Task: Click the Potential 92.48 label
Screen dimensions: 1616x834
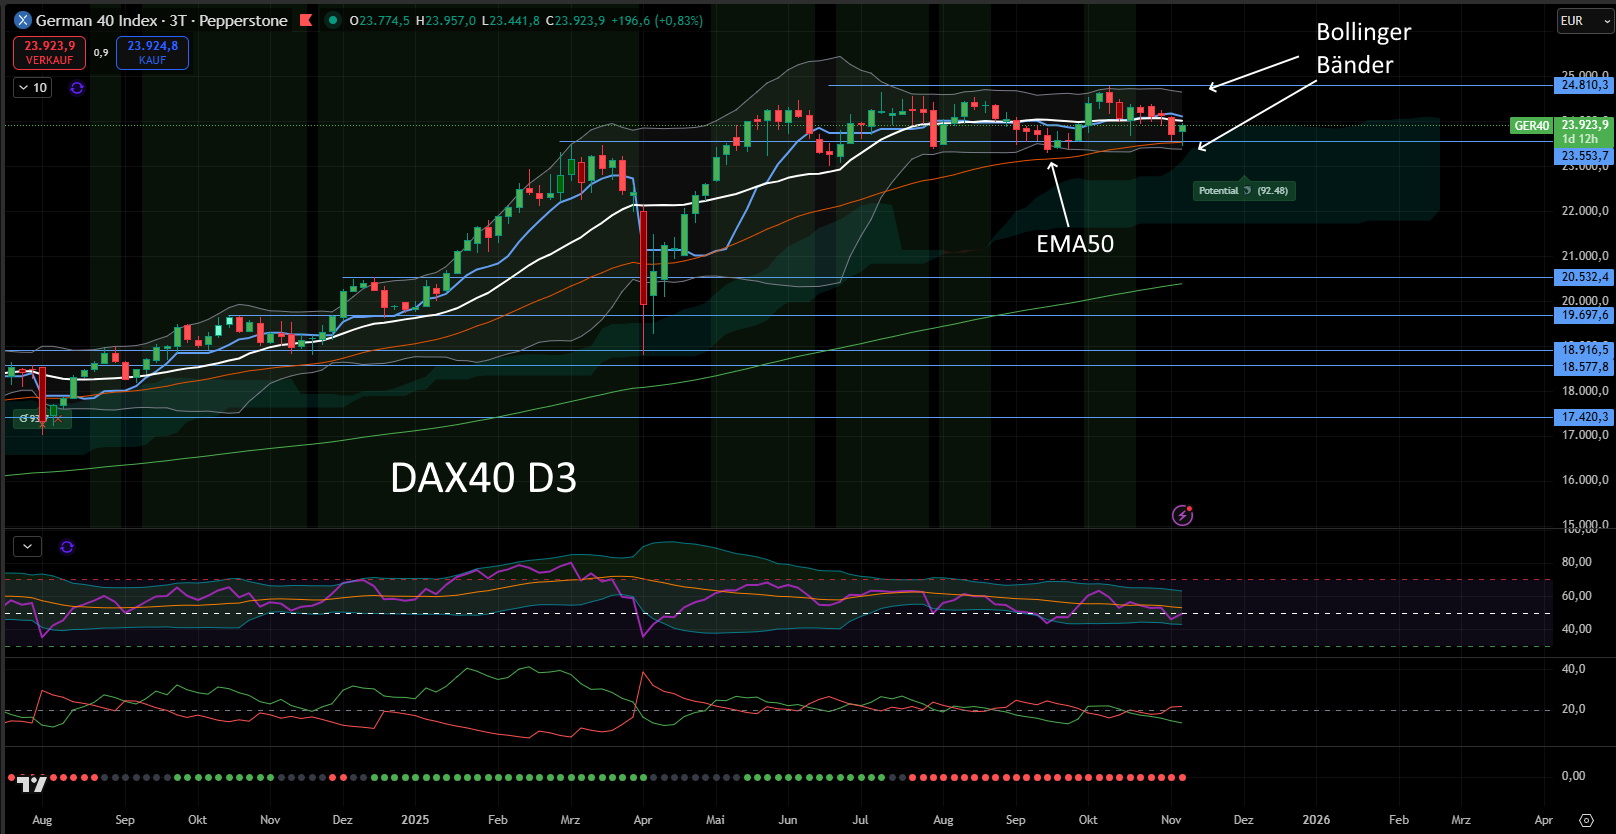Action: point(1244,191)
